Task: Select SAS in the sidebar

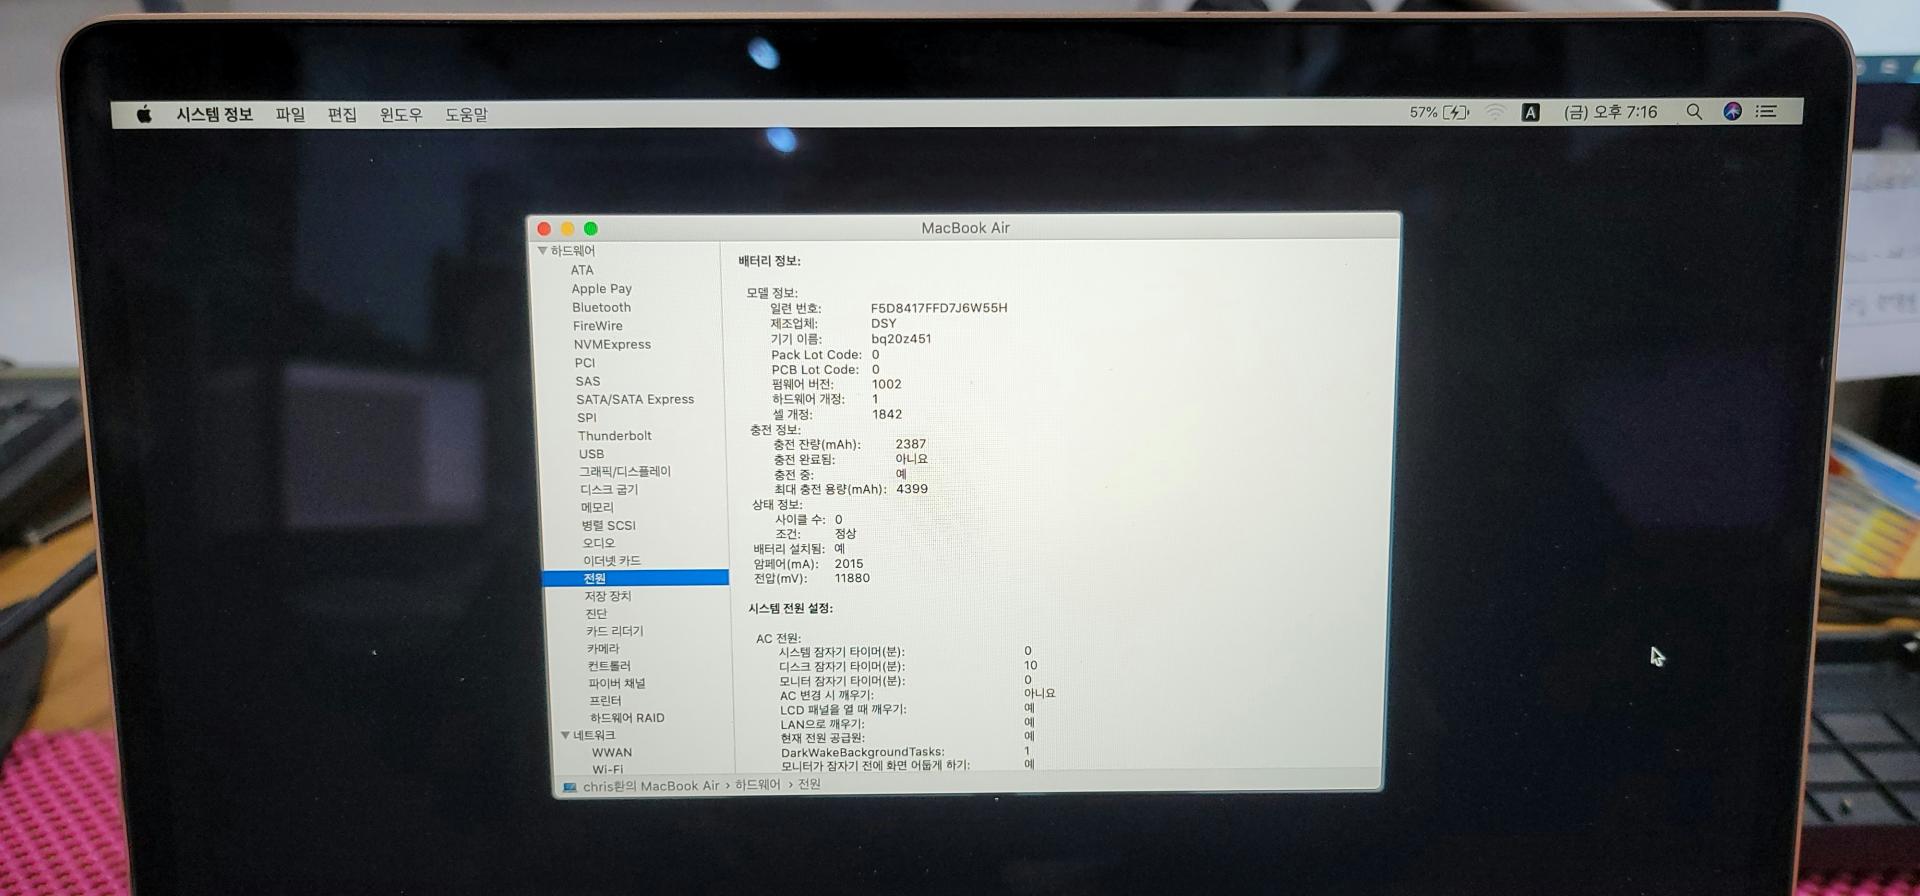Action: [x=588, y=381]
